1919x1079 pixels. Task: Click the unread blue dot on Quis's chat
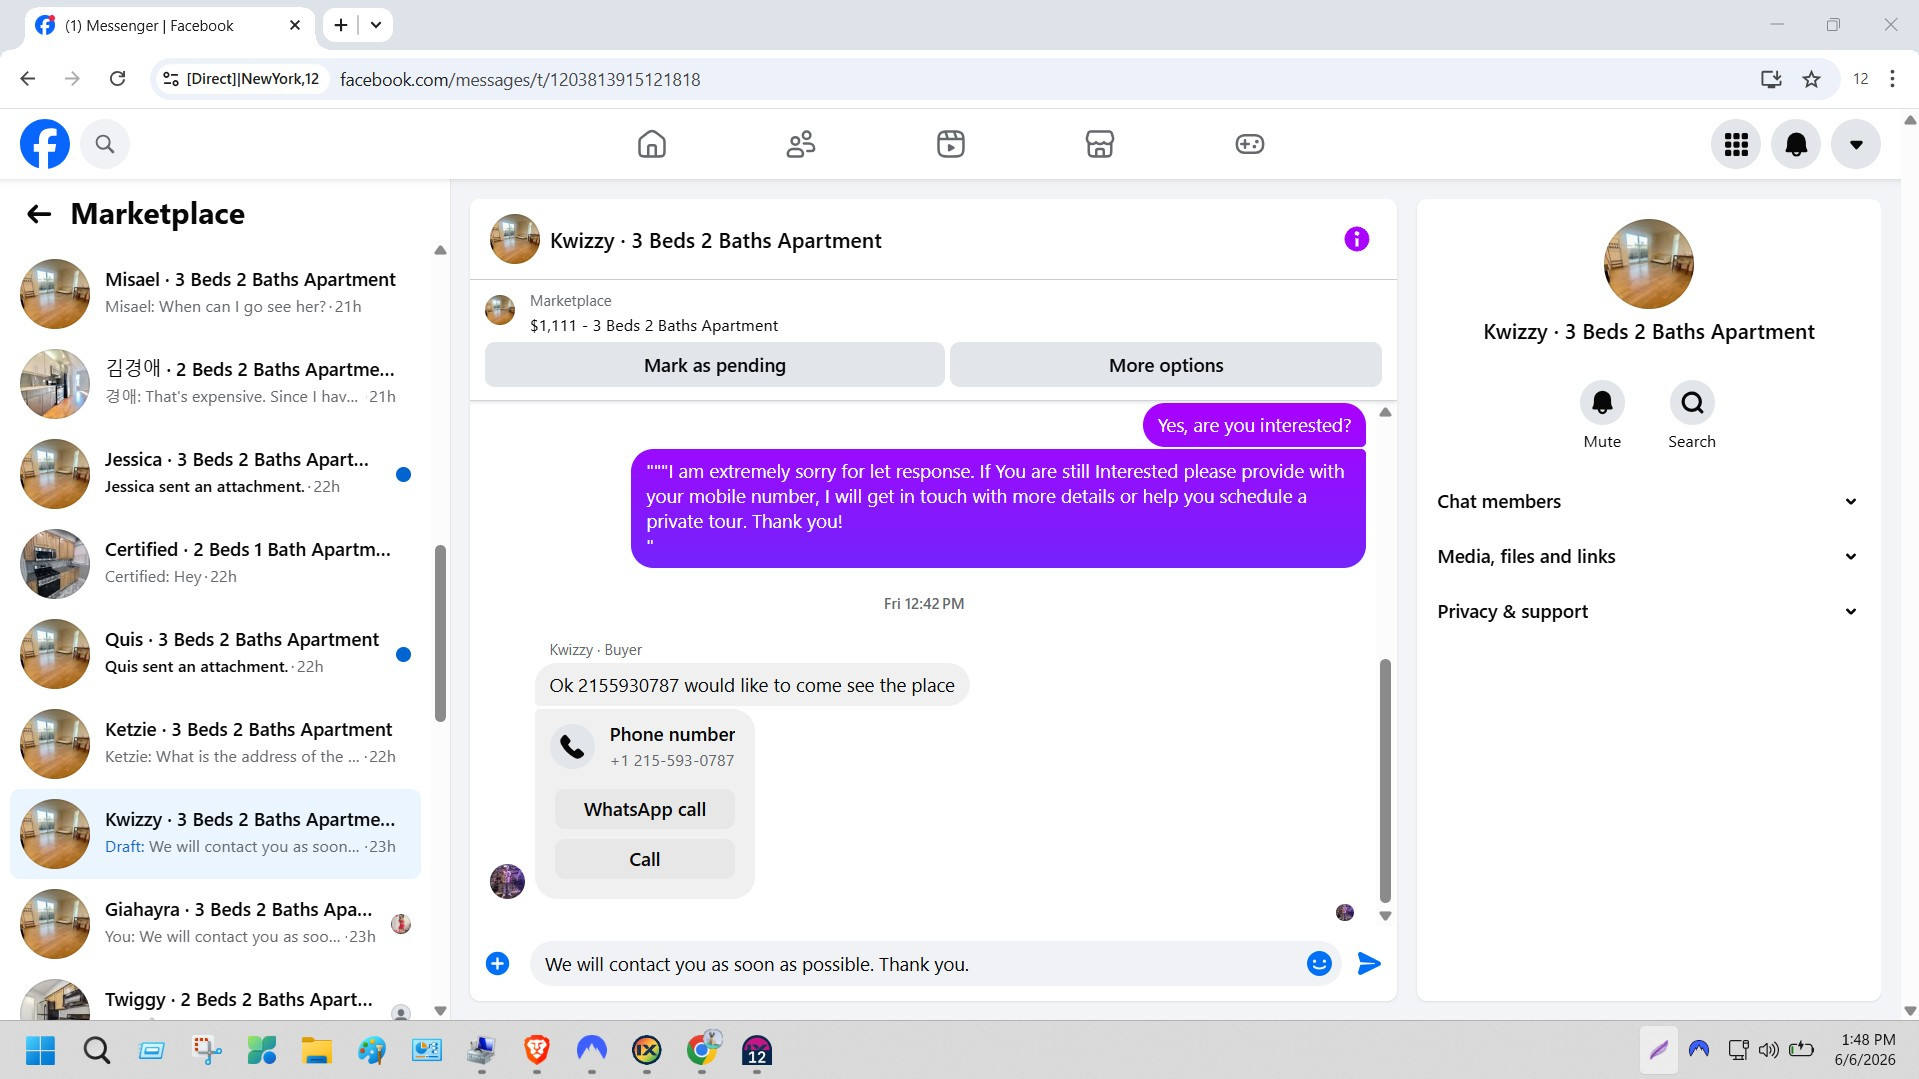(x=403, y=654)
